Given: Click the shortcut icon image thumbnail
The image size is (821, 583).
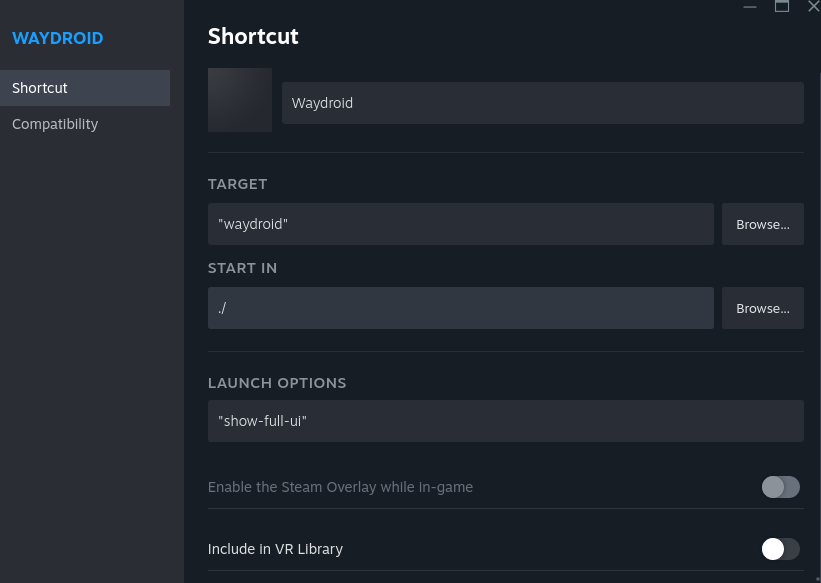Looking at the screenshot, I should [240, 100].
